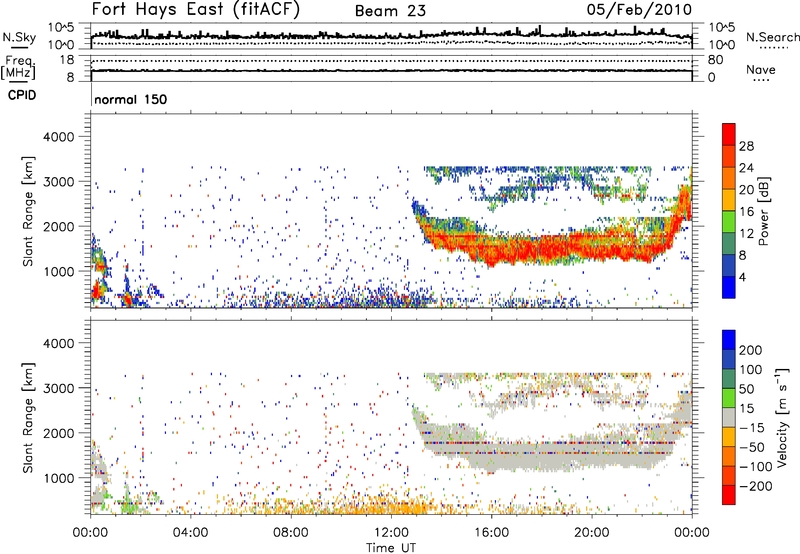800x554 pixels.
Task: Click the "4000" tick of the Power panel
Action: point(59,137)
